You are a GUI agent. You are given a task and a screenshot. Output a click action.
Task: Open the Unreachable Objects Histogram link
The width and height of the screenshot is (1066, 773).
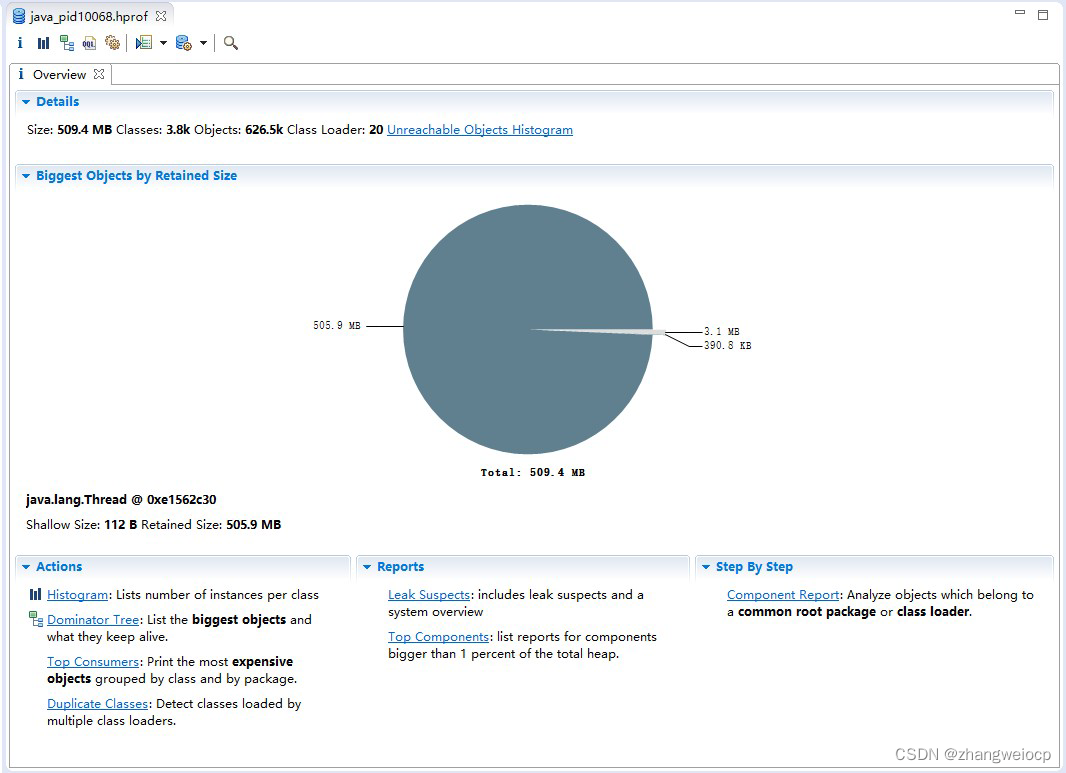[480, 129]
